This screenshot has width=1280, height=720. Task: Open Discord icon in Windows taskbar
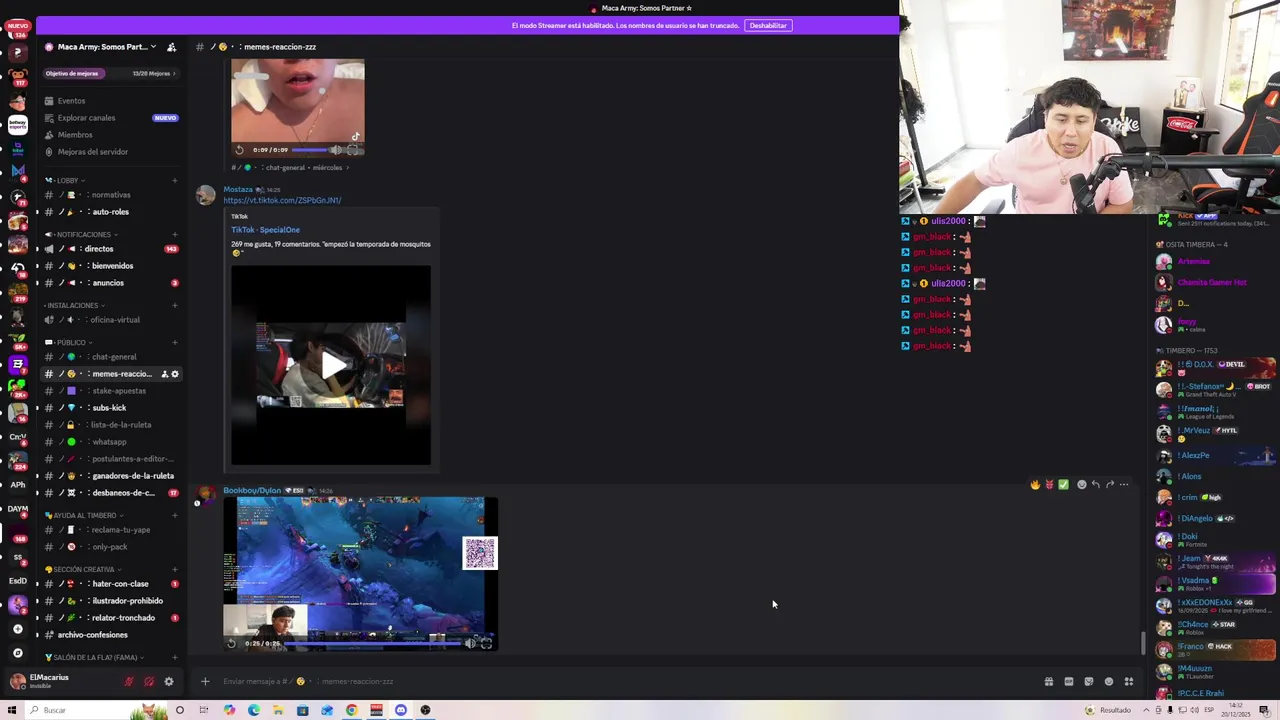tap(401, 710)
